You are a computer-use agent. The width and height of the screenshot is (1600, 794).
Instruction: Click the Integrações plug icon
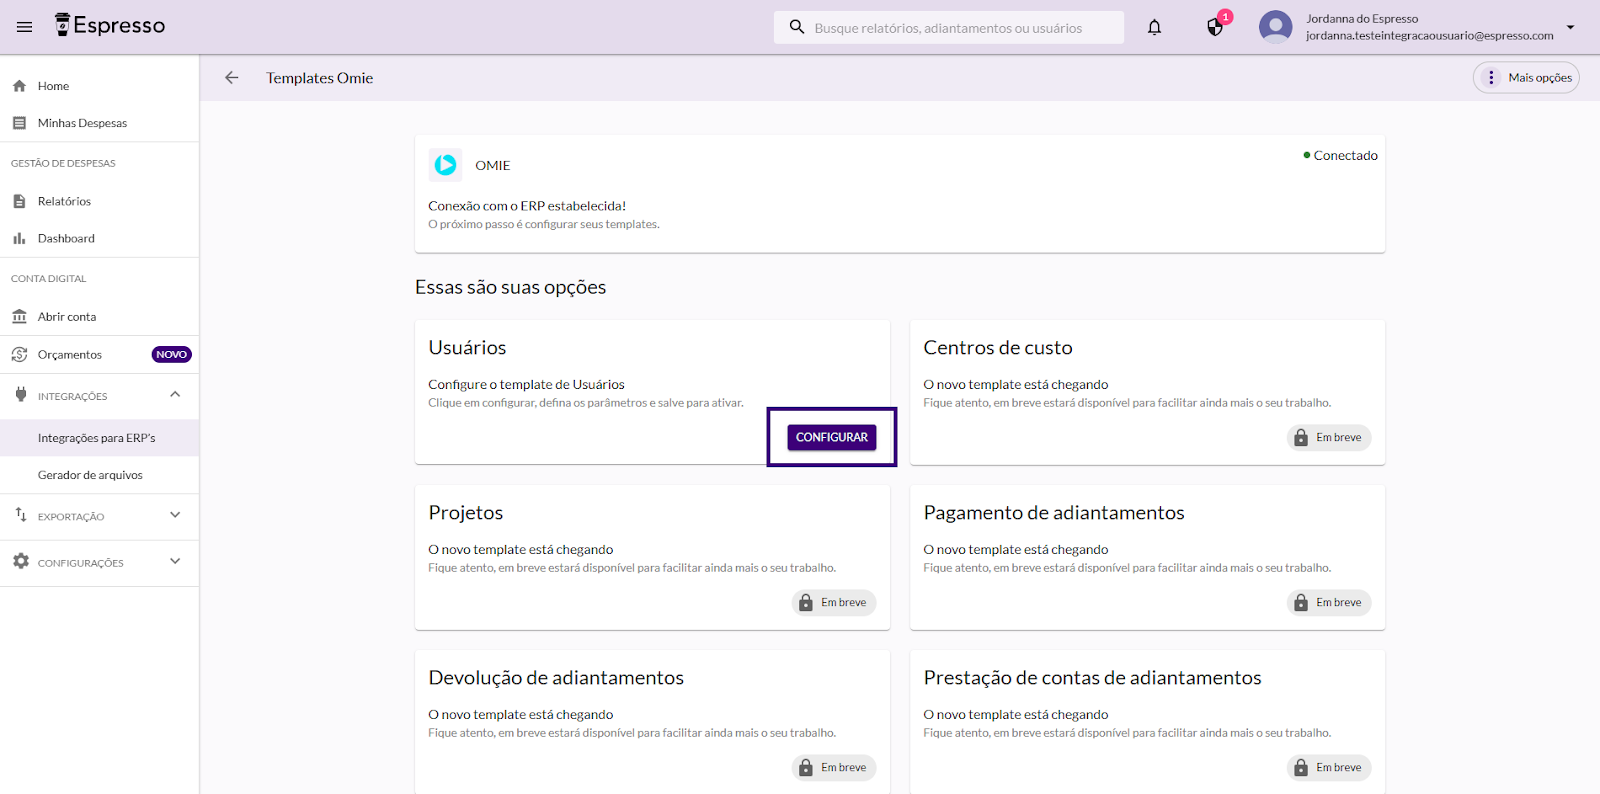(21, 394)
